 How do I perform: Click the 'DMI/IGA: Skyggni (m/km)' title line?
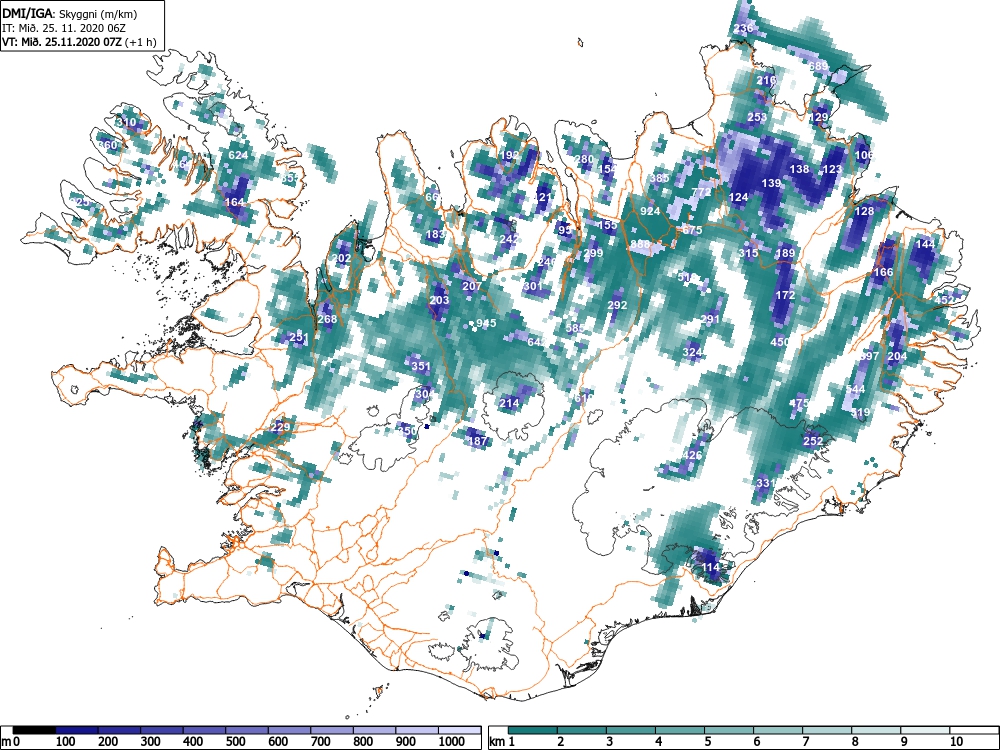tap(70, 14)
